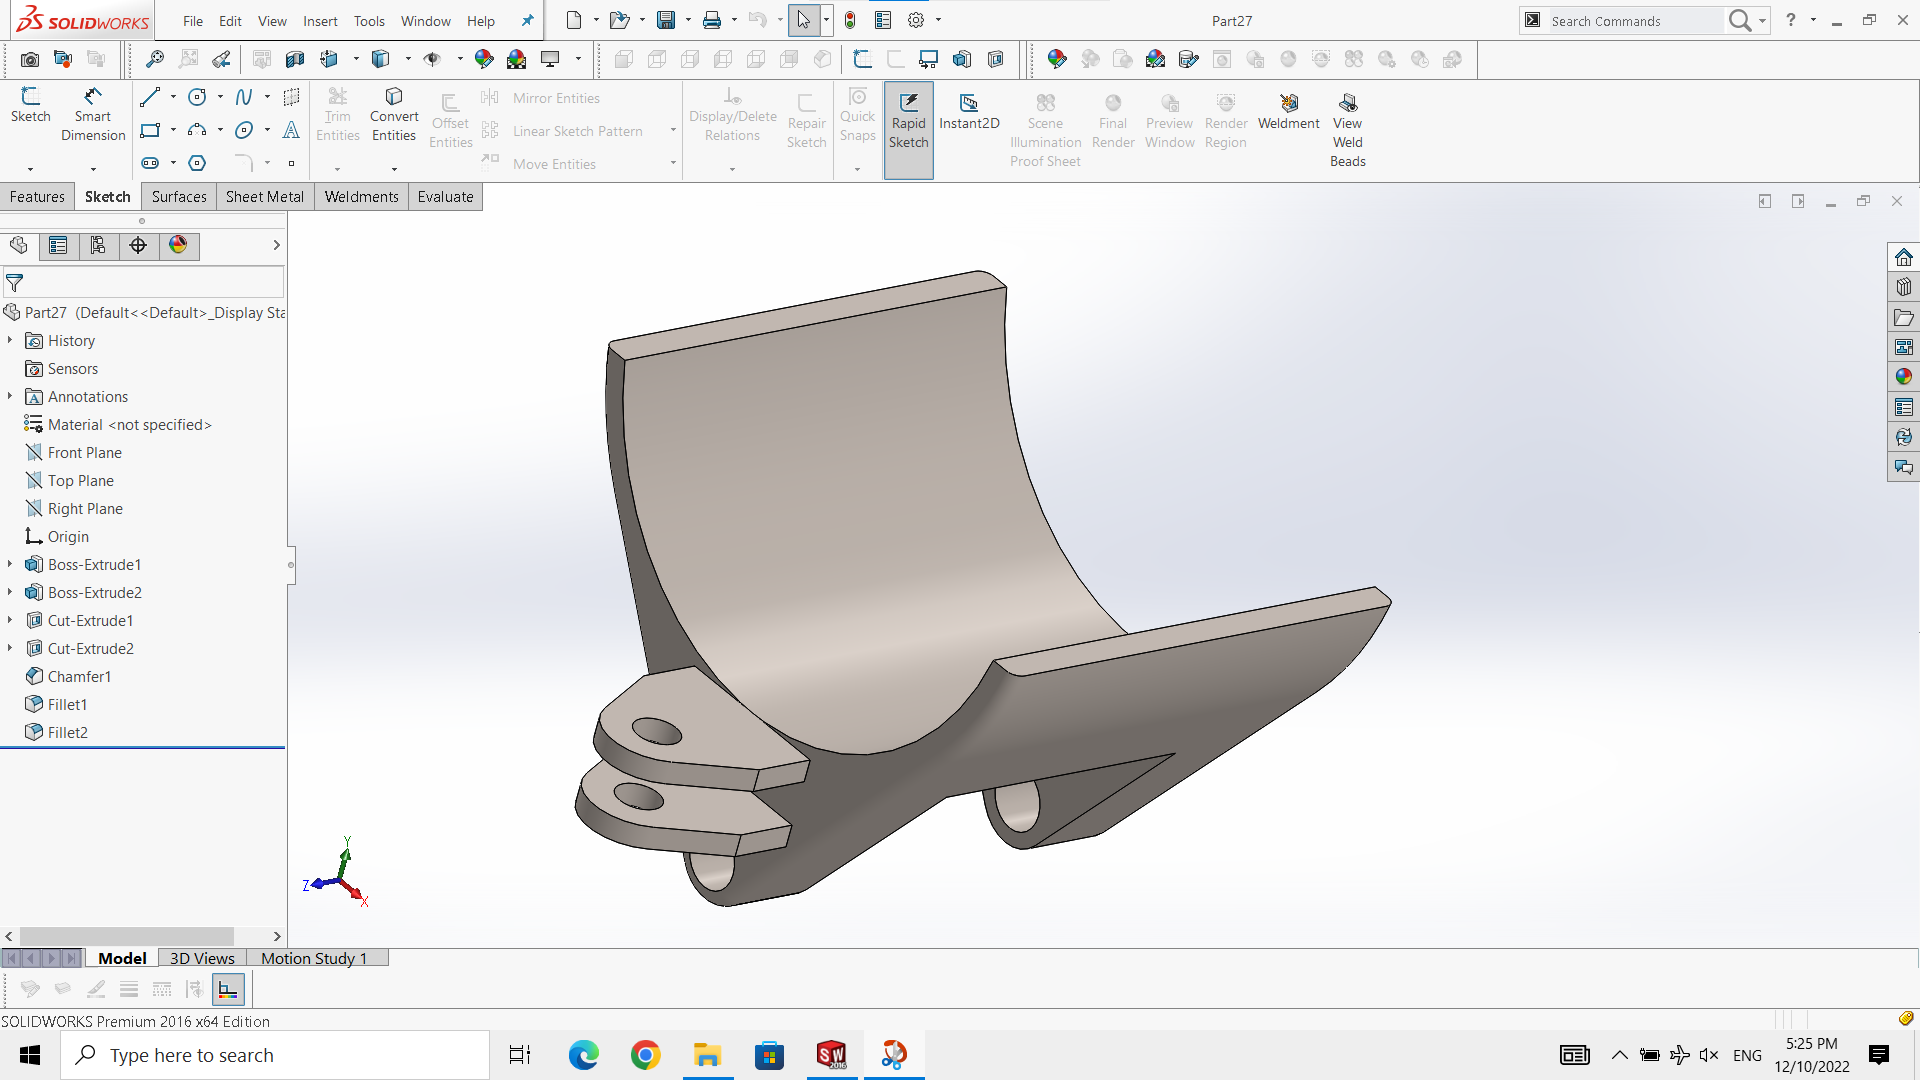Open the Convert Entities dropdown arrow
Screen dimensions: 1920x1080
pos(394,169)
